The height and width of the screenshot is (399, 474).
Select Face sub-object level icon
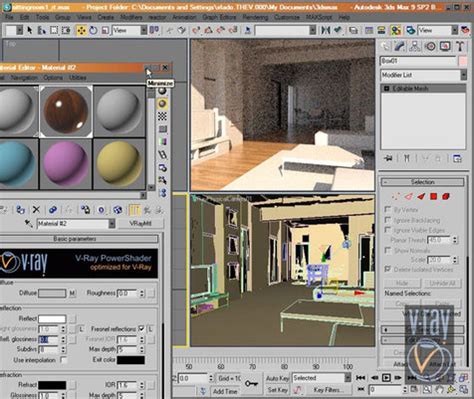coord(421,197)
